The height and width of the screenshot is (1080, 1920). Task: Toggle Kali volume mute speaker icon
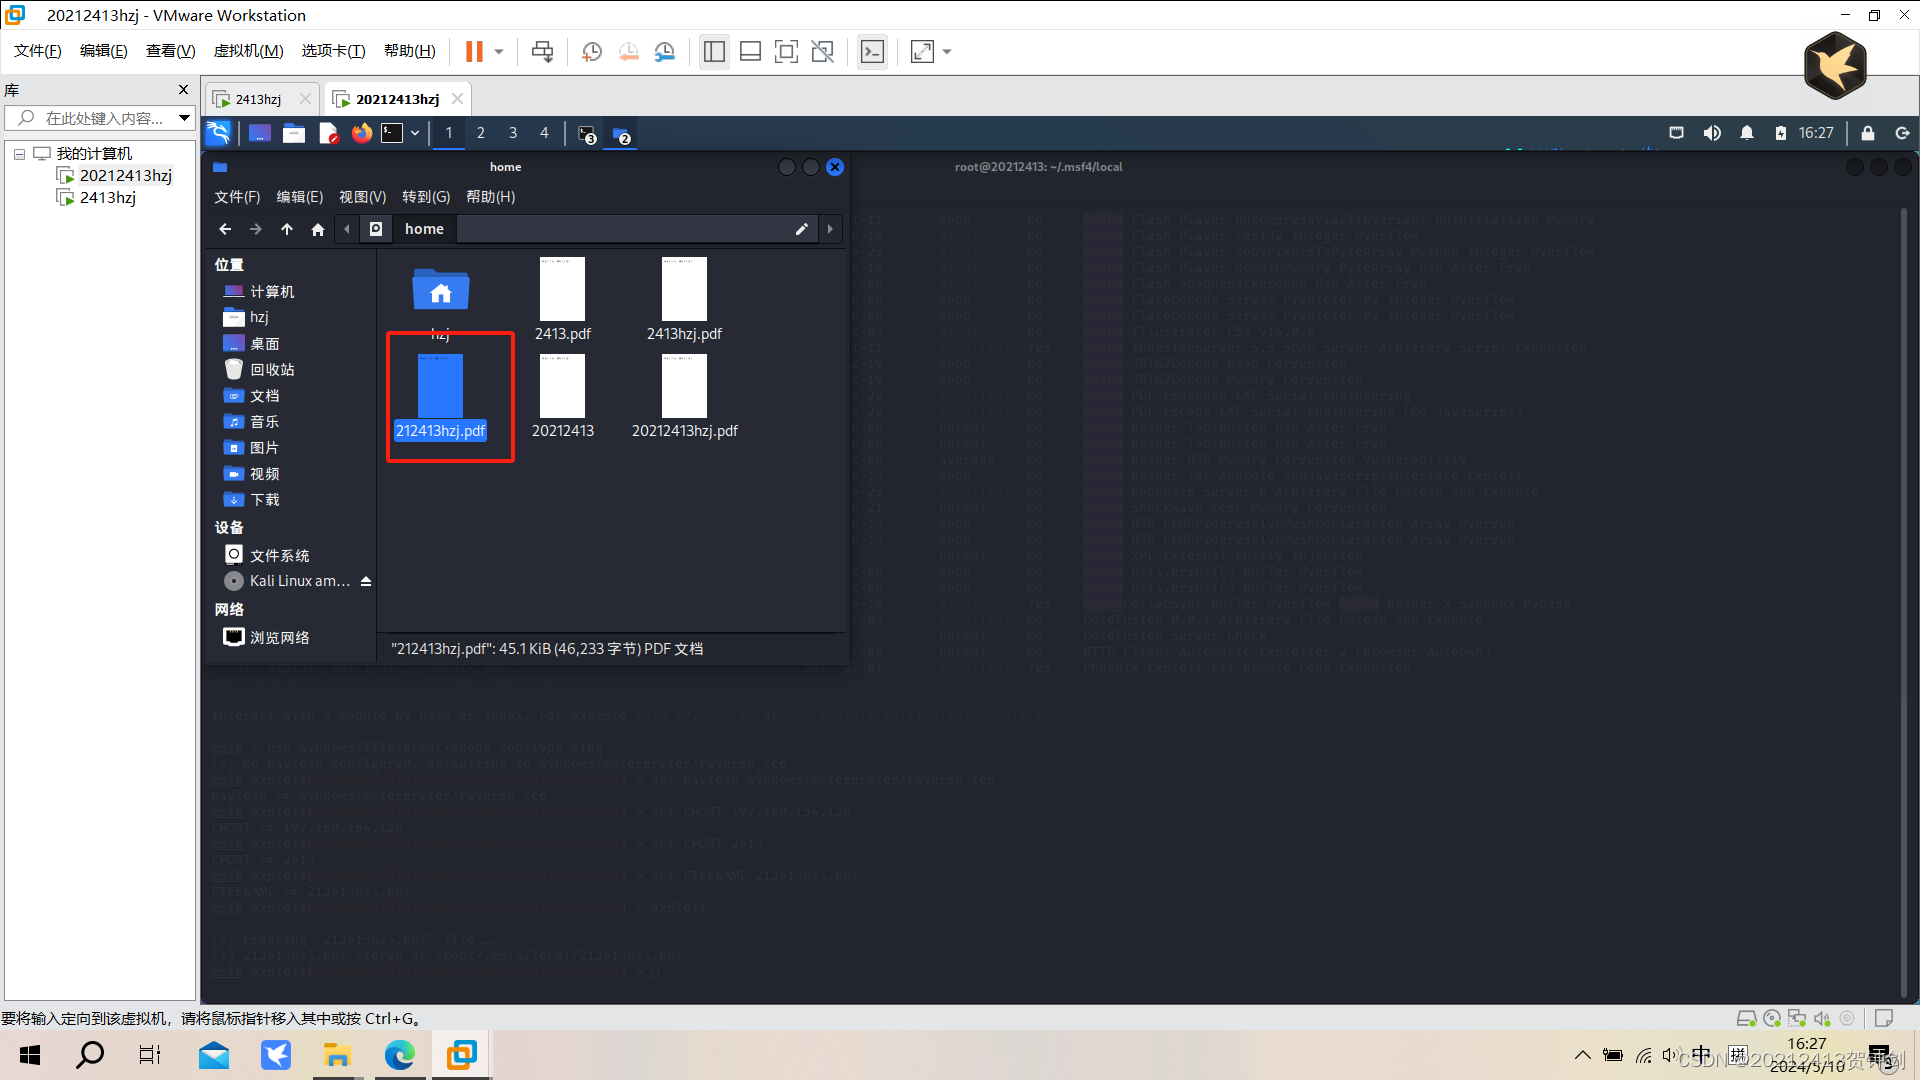1712,133
